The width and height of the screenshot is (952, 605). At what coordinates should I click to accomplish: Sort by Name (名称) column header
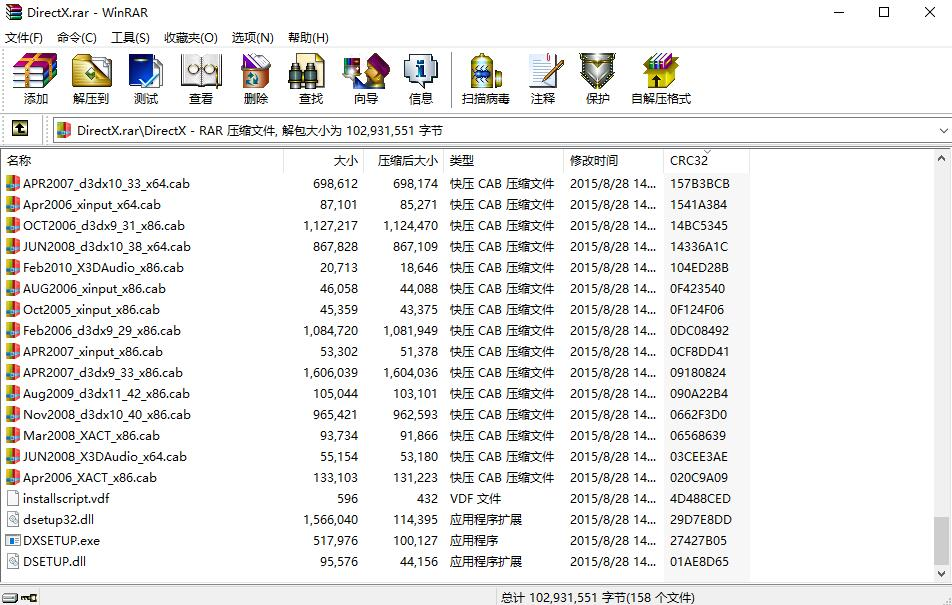[x=143, y=161]
